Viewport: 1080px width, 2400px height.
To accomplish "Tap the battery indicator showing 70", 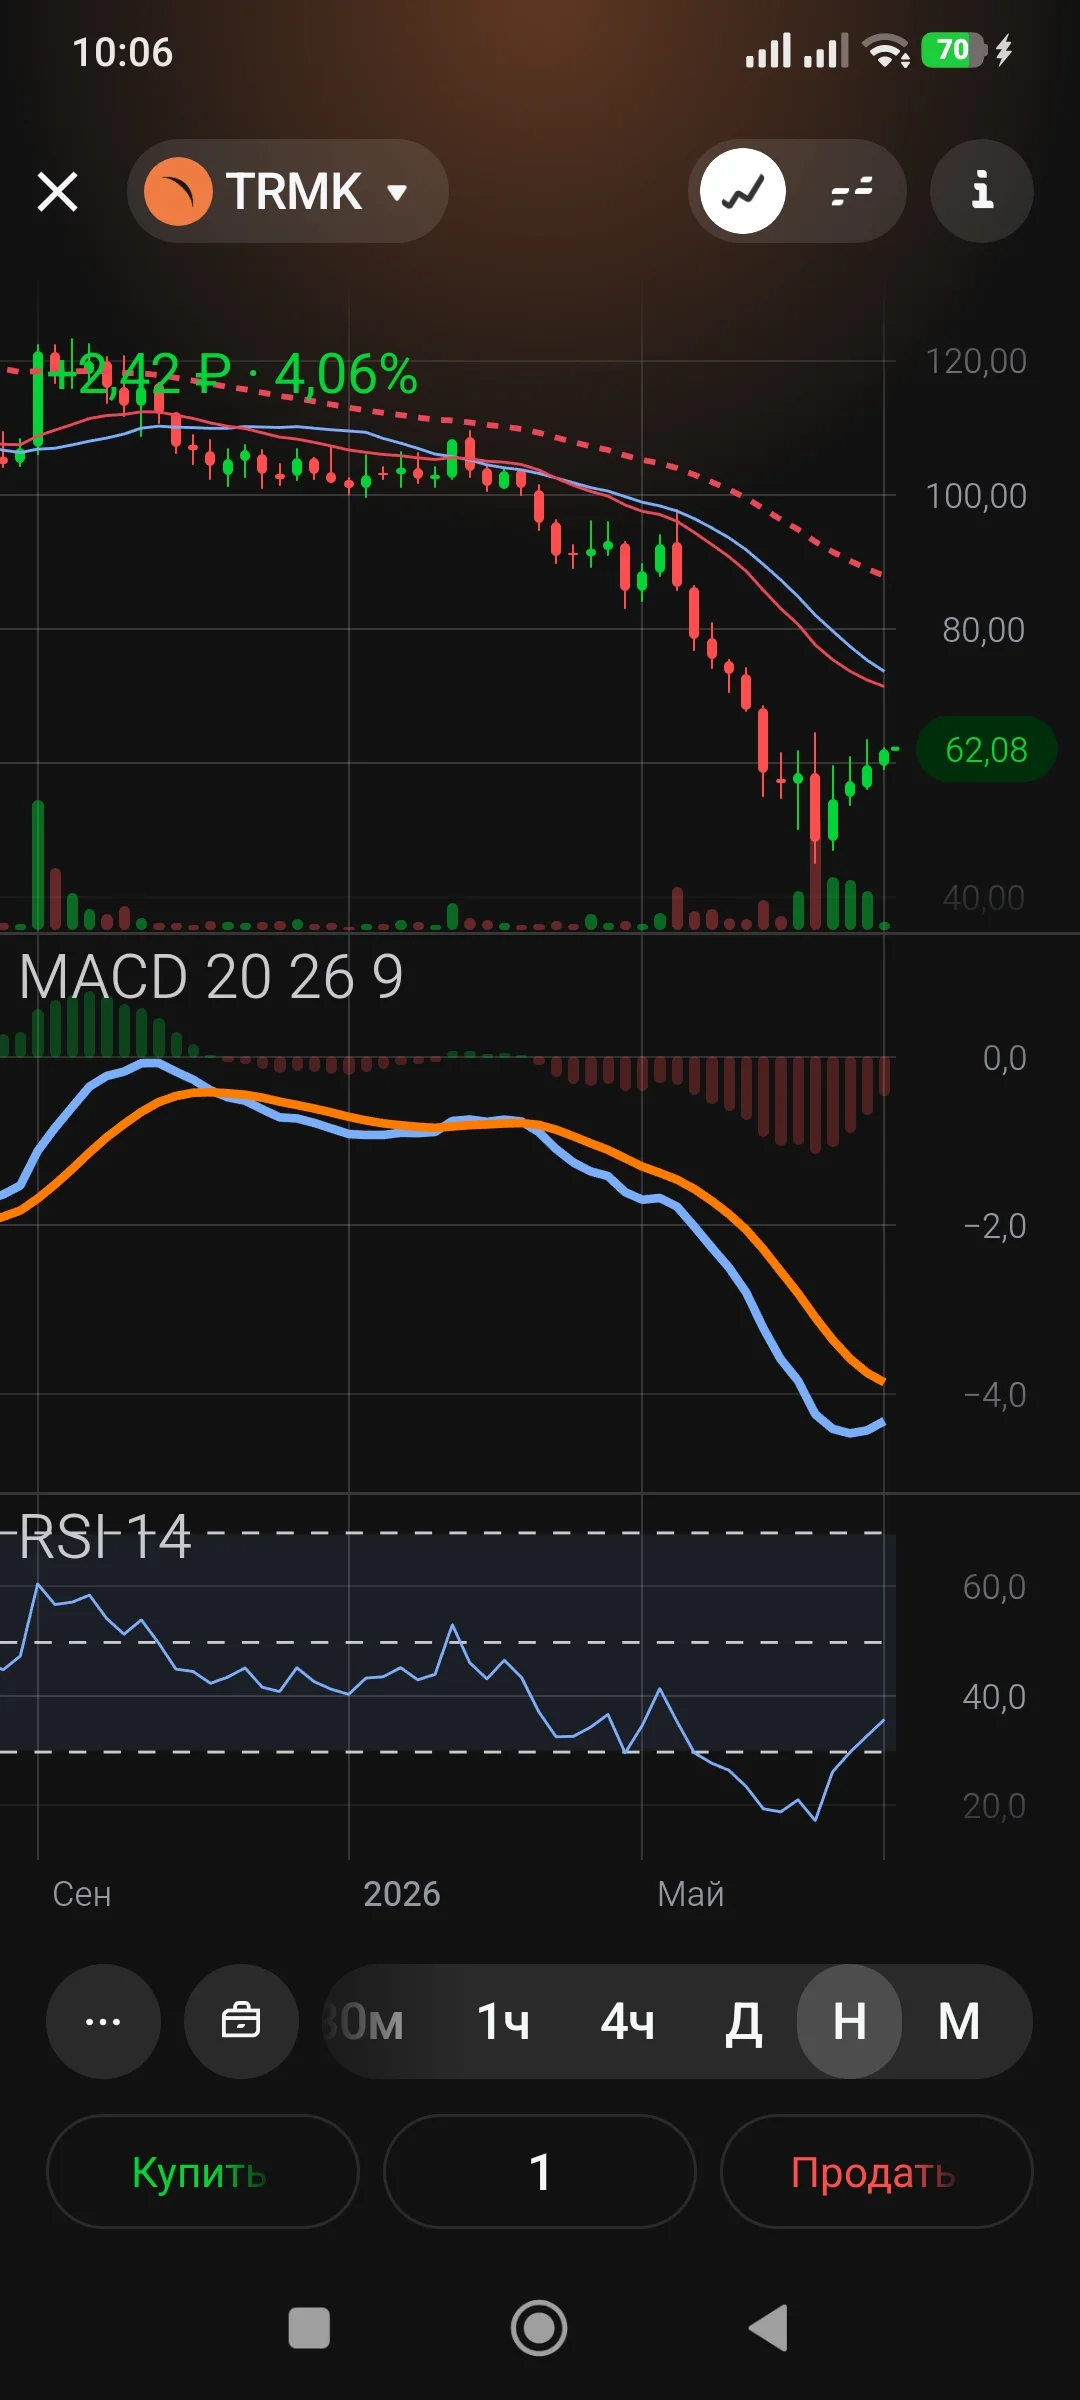I will [954, 50].
